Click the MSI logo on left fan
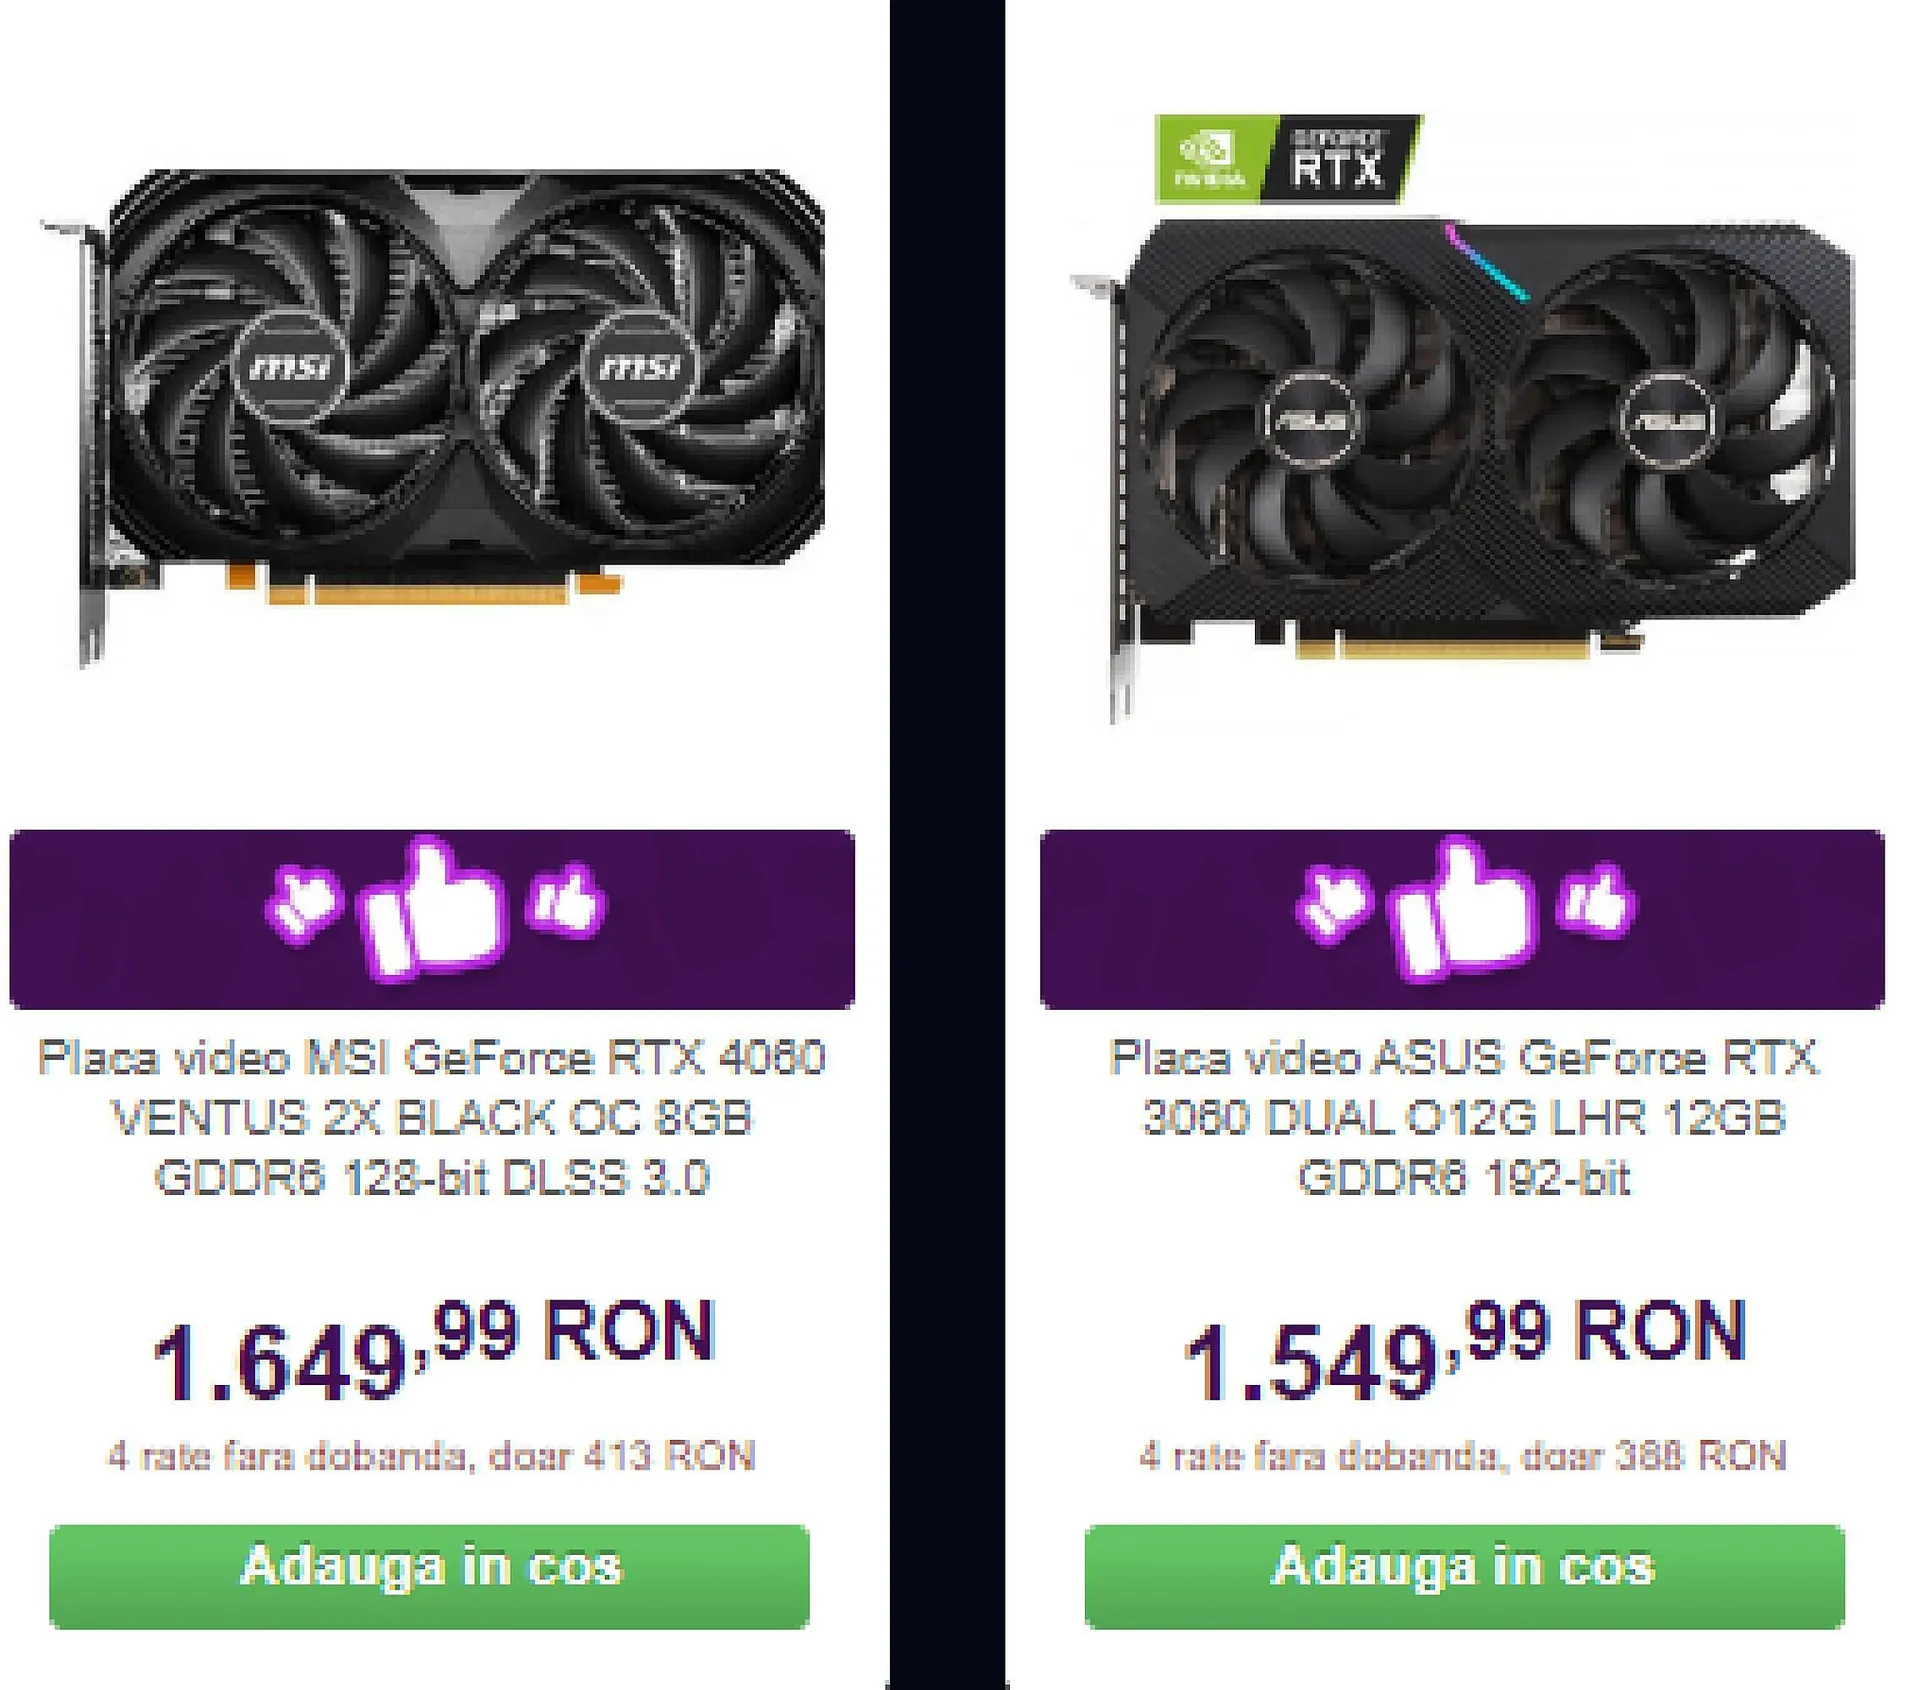Viewport: 1920px width, 1690px height. 290,367
